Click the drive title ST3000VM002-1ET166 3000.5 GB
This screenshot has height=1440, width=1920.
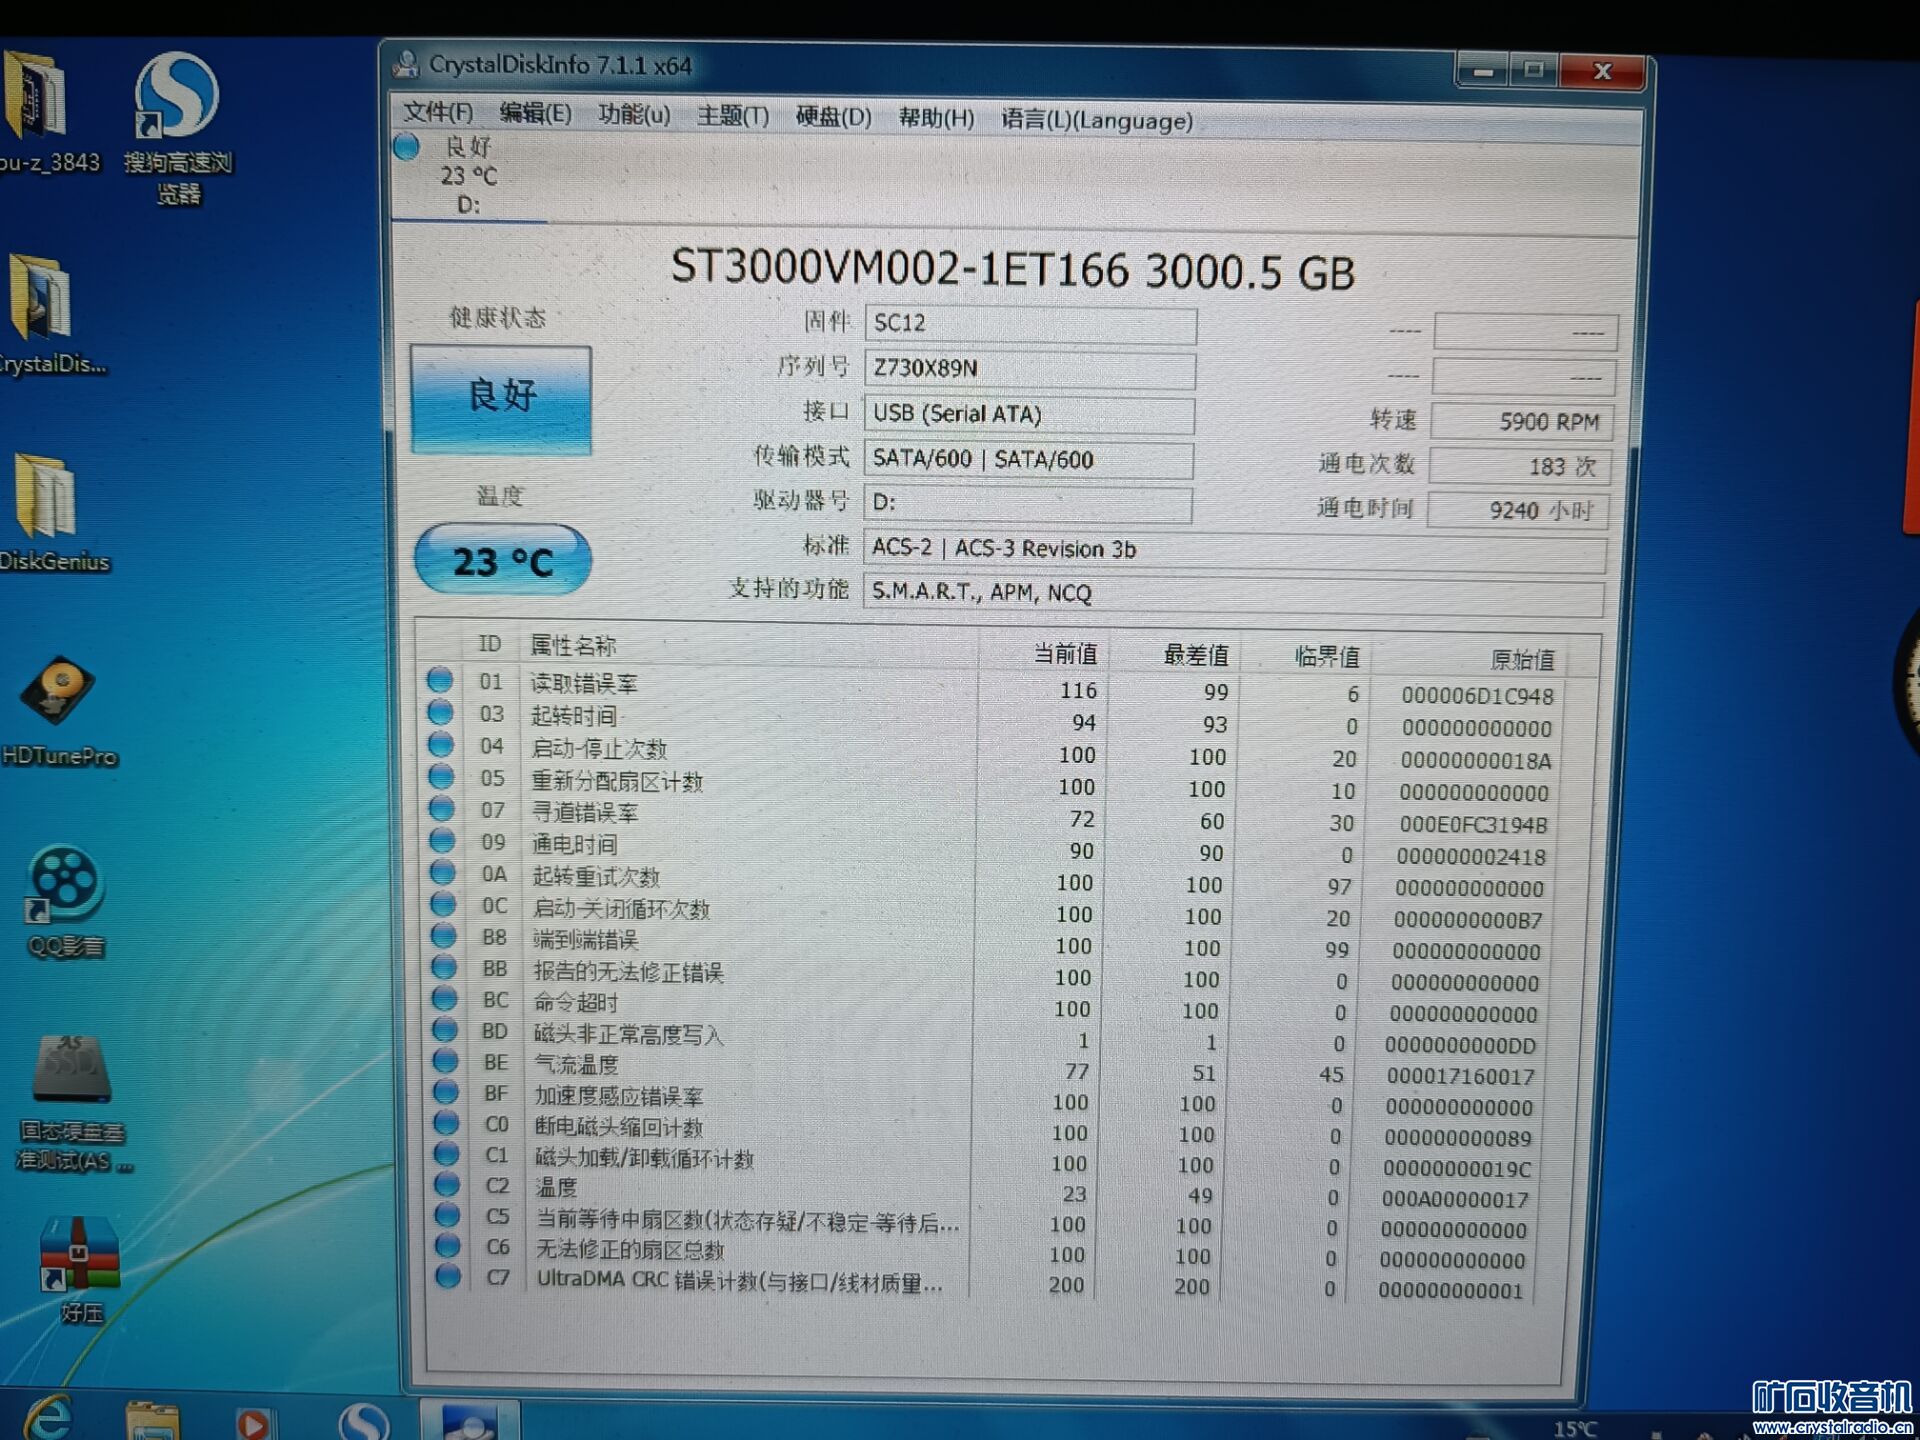click(1012, 270)
